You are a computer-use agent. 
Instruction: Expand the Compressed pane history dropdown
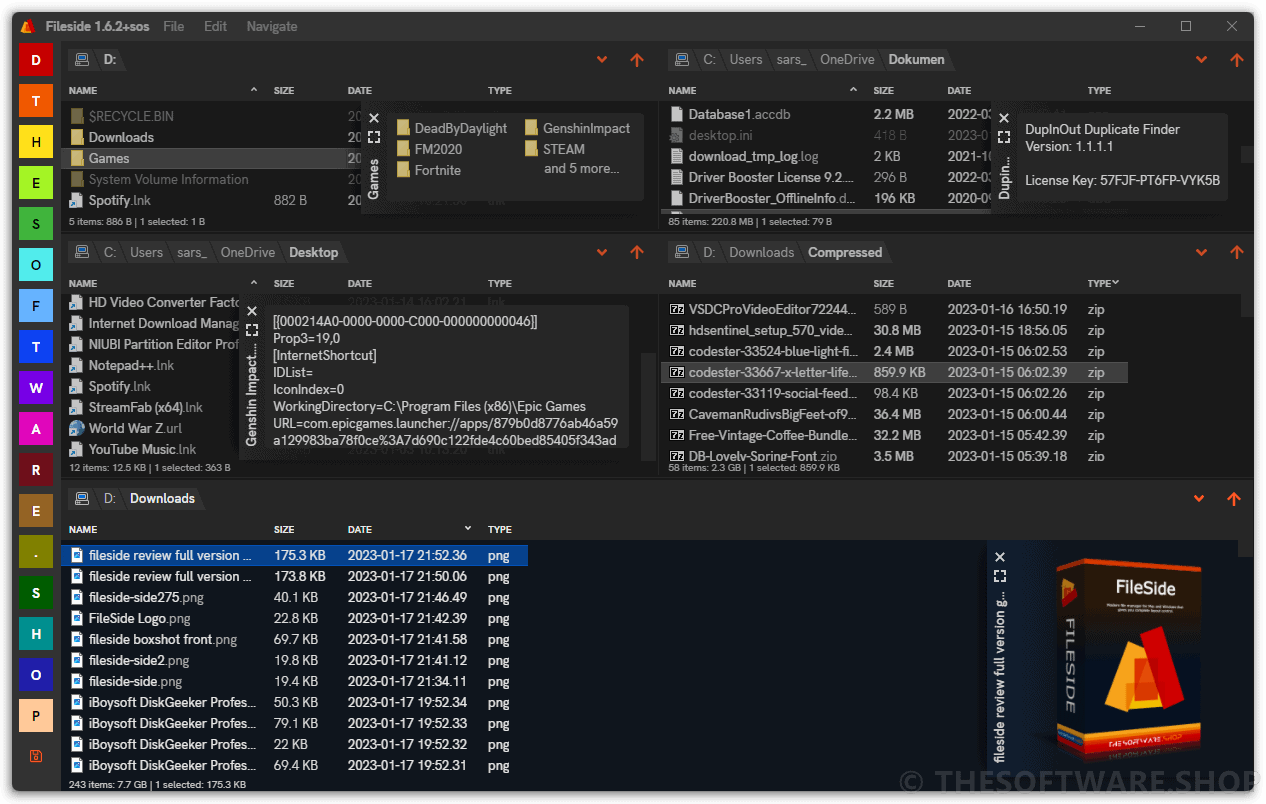click(1202, 253)
